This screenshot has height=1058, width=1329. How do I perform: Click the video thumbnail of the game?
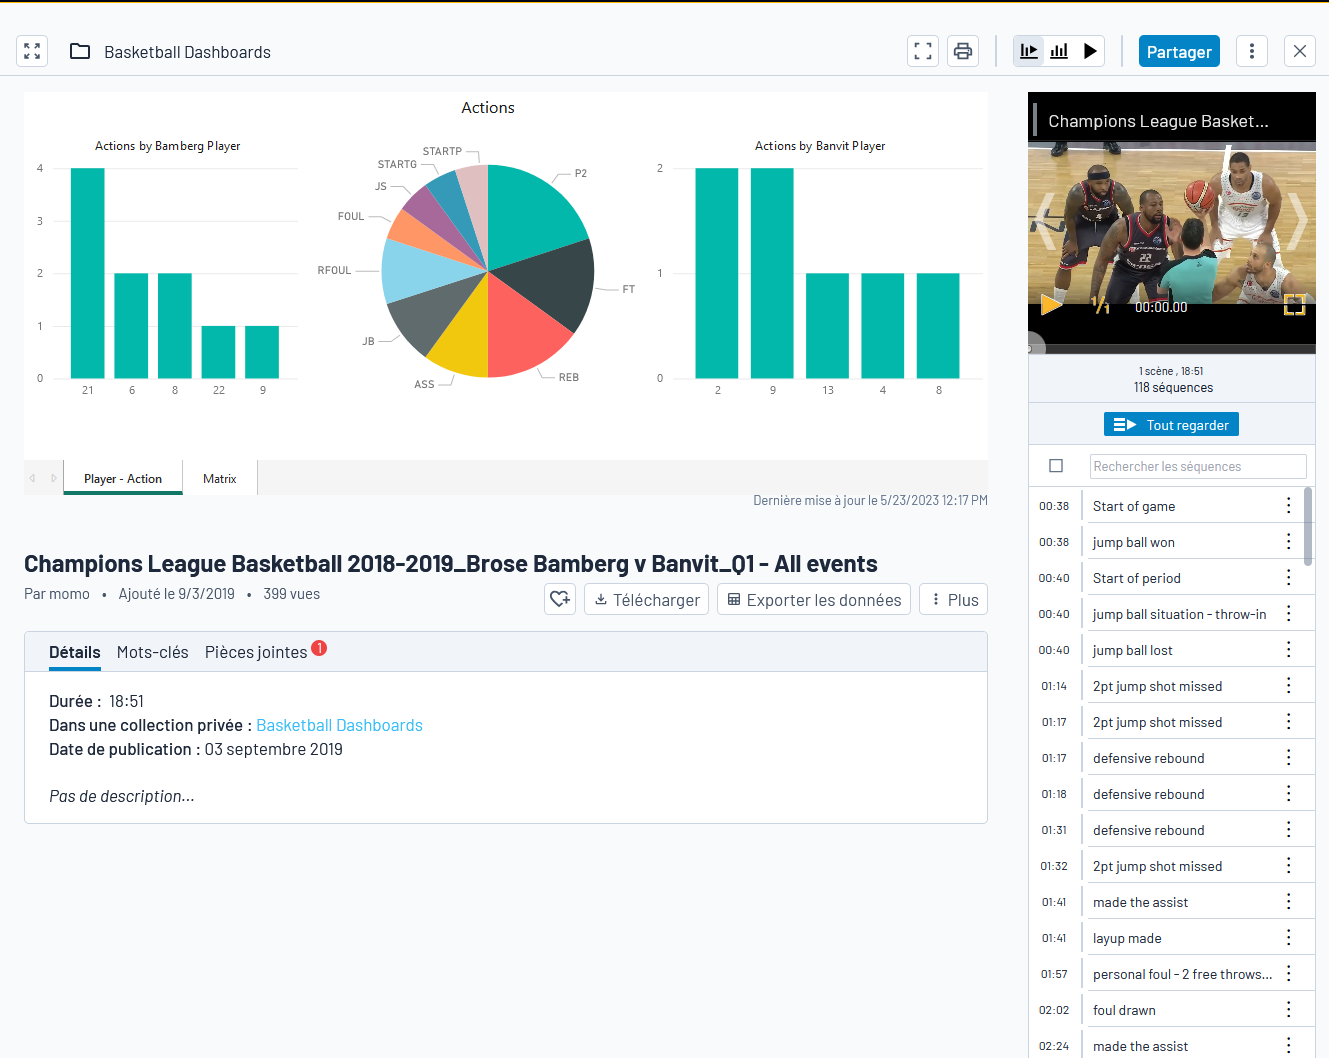1171,225
